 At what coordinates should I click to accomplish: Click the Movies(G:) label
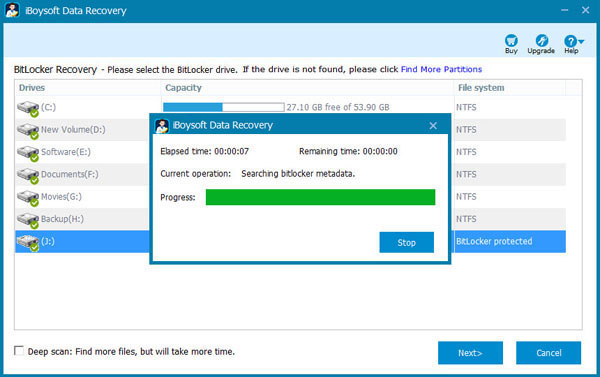61,197
